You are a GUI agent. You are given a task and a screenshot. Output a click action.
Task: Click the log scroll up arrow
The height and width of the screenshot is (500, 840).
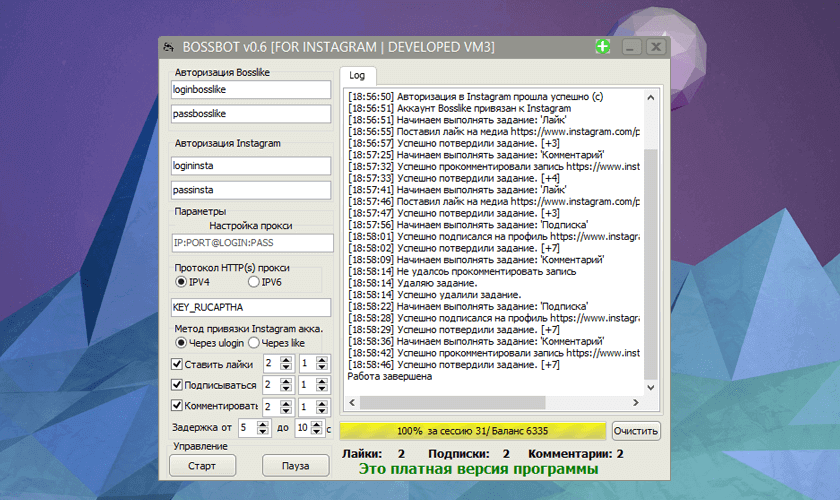[x=650, y=98]
